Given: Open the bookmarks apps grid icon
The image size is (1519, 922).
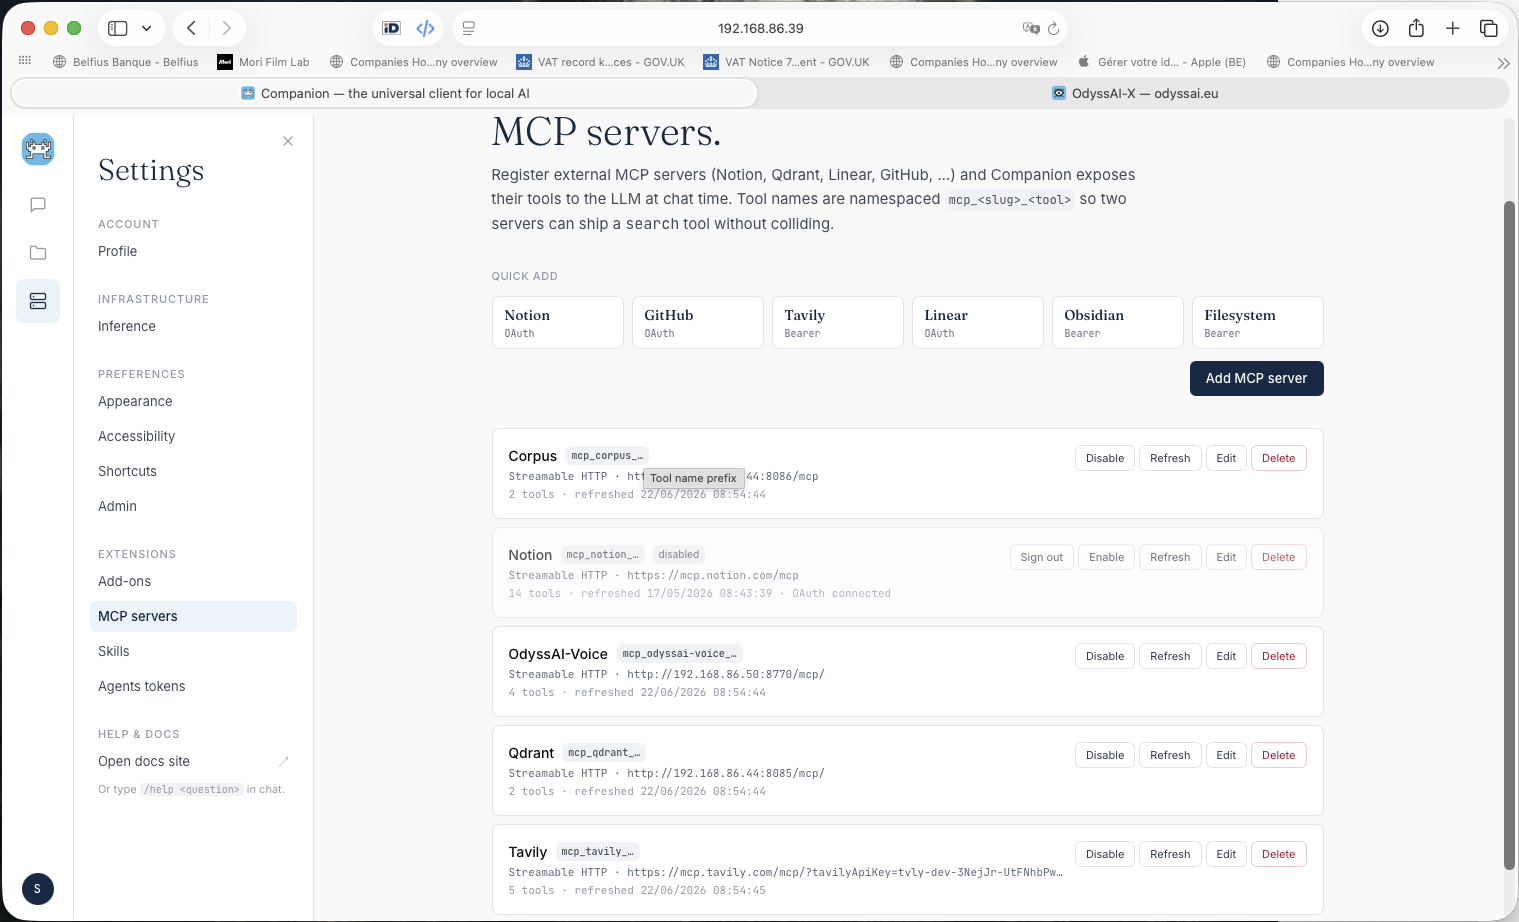Looking at the screenshot, I should (x=25, y=61).
